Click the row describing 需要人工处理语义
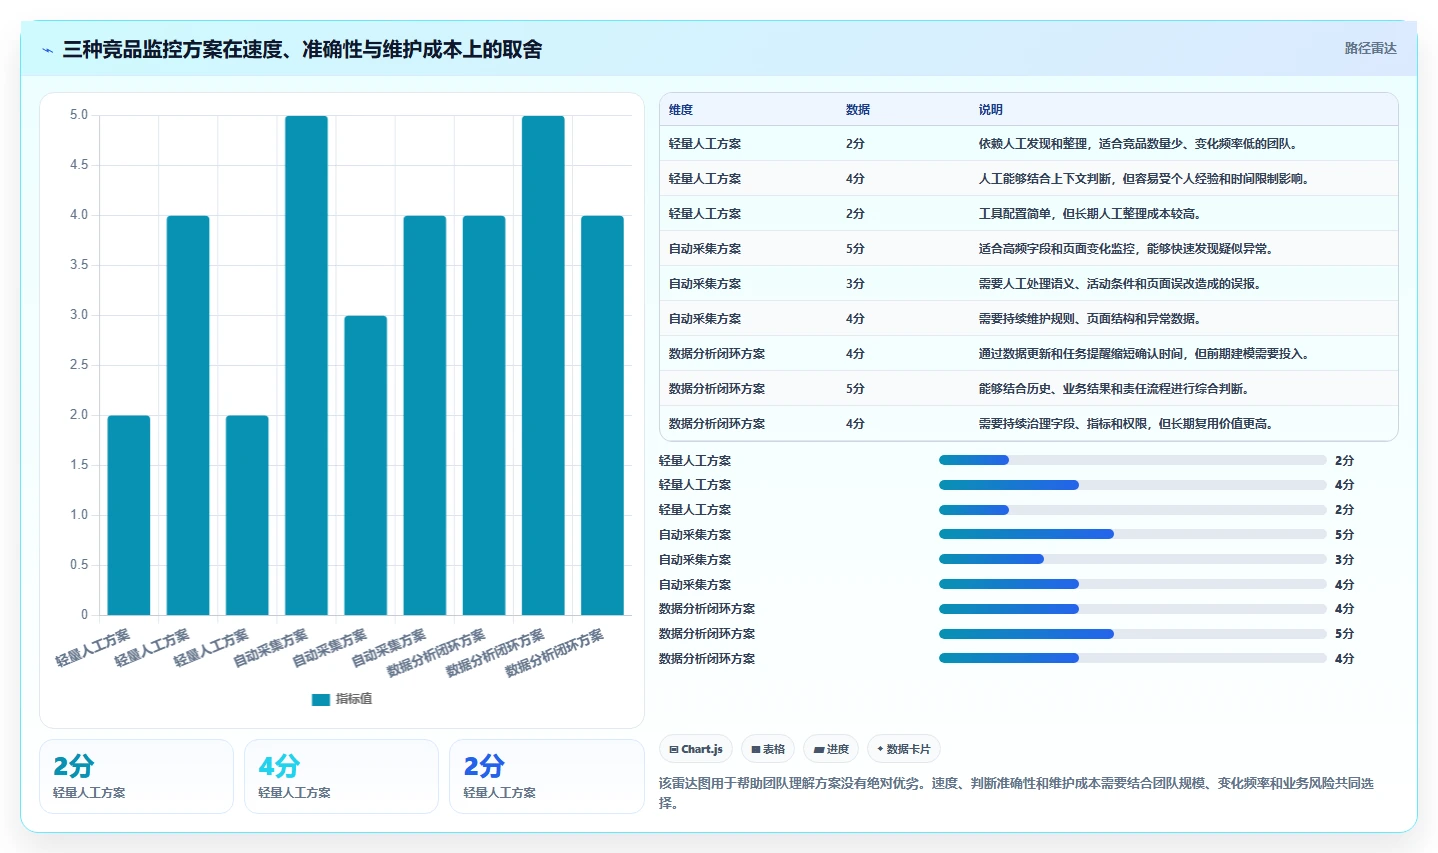 tap(1028, 284)
